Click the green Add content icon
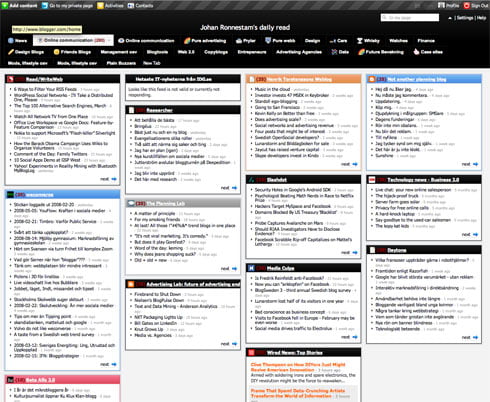Screen dimensions: 490x402 coord(5,6)
